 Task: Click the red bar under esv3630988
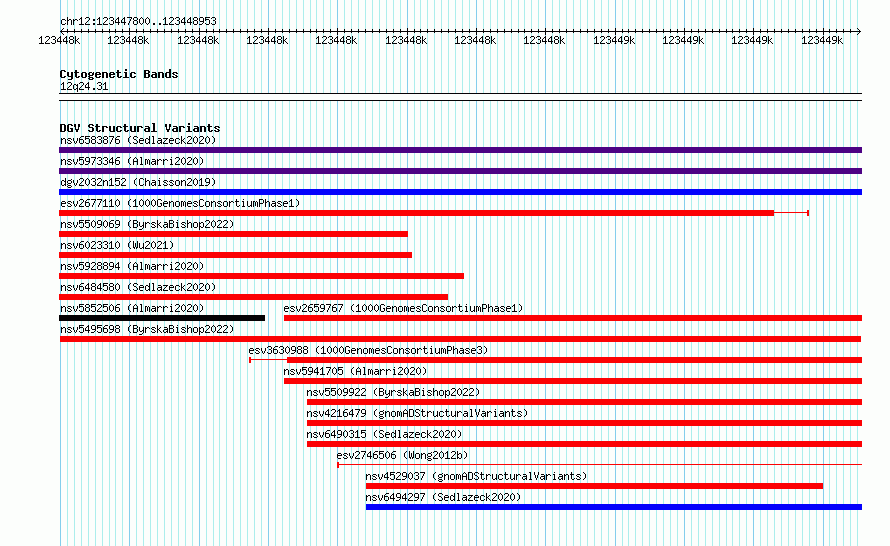point(574,360)
